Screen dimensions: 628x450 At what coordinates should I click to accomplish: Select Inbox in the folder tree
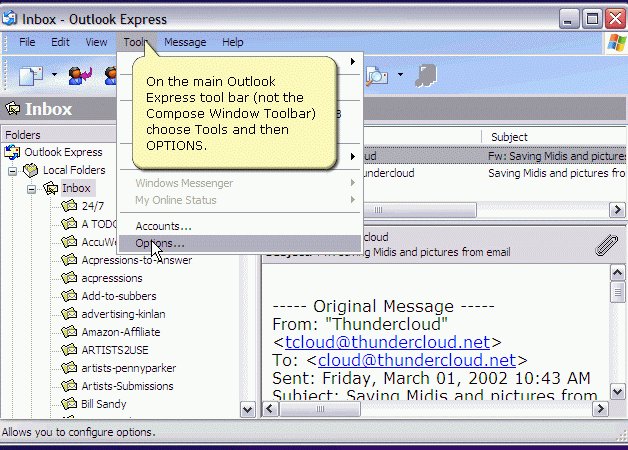pyautogui.click(x=76, y=188)
